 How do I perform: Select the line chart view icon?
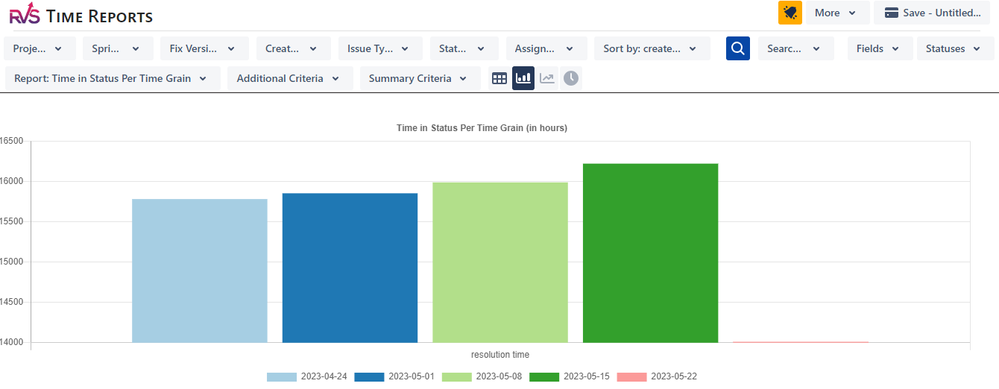[547, 78]
